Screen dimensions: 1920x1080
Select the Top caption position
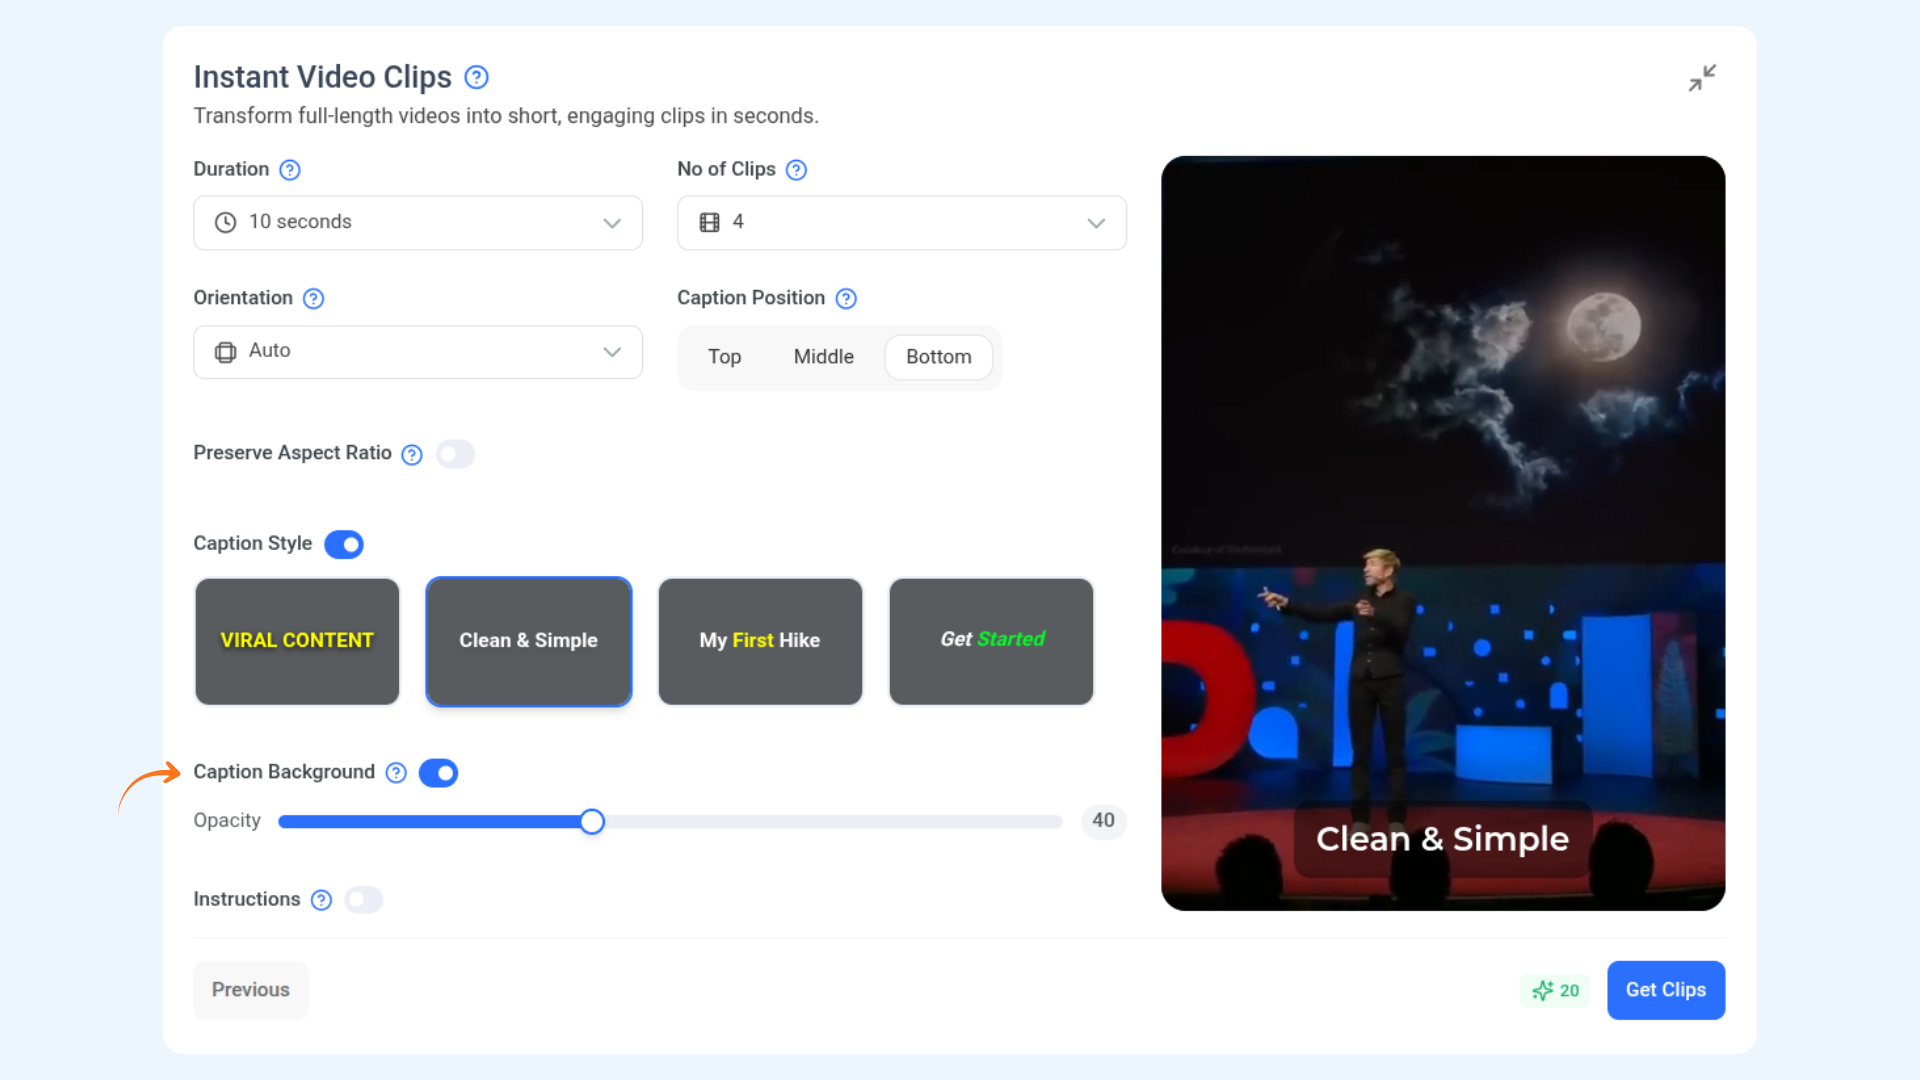tap(724, 357)
